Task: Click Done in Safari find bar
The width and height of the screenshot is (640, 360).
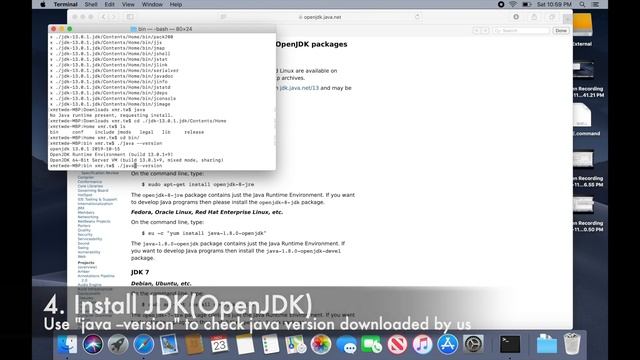Action: (x=561, y=31)
